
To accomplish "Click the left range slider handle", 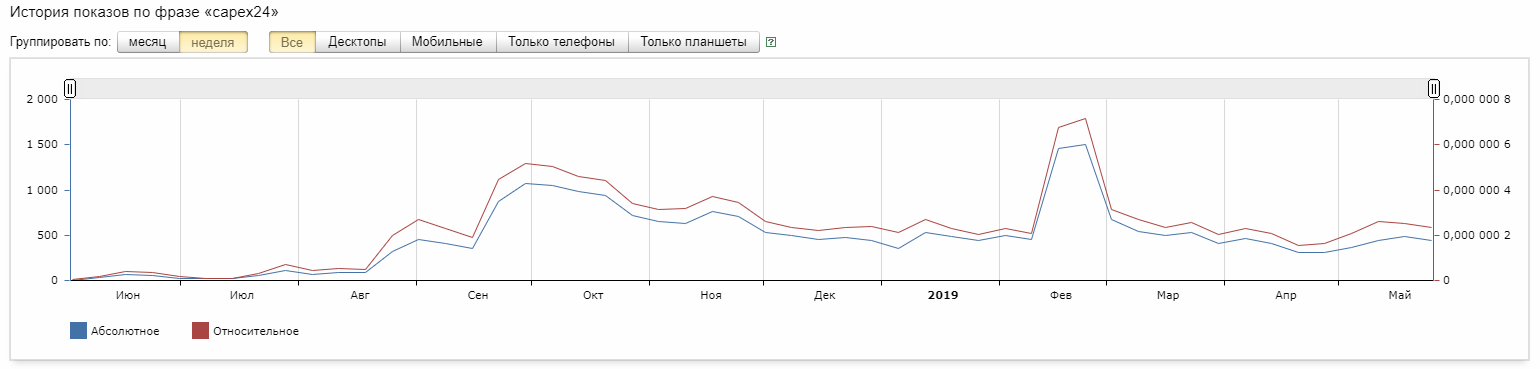I will click(70, 89).
